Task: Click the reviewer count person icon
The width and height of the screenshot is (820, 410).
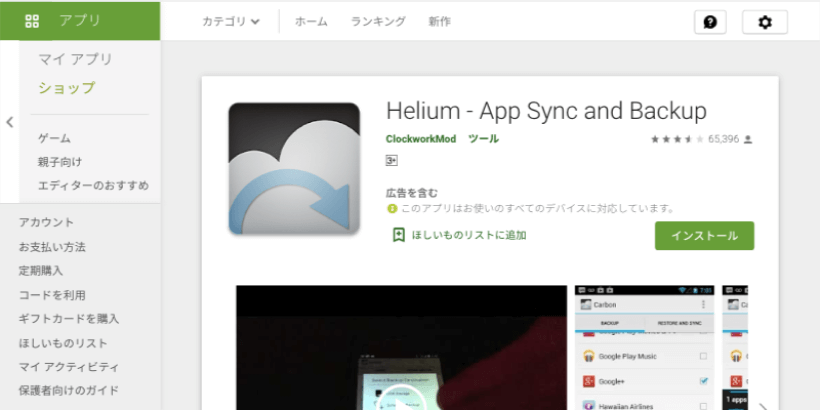Action: (748, 139)
